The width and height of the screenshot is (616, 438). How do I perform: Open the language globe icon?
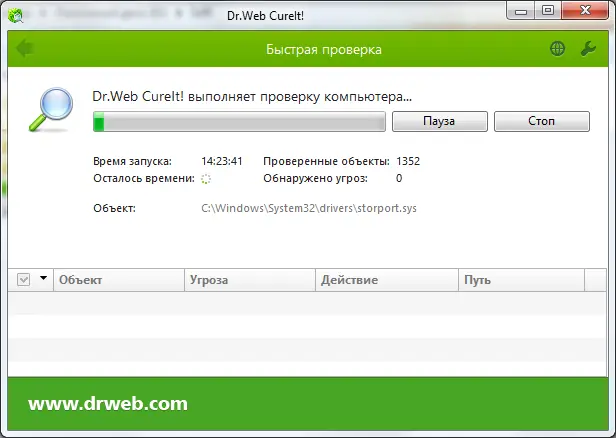557,49
